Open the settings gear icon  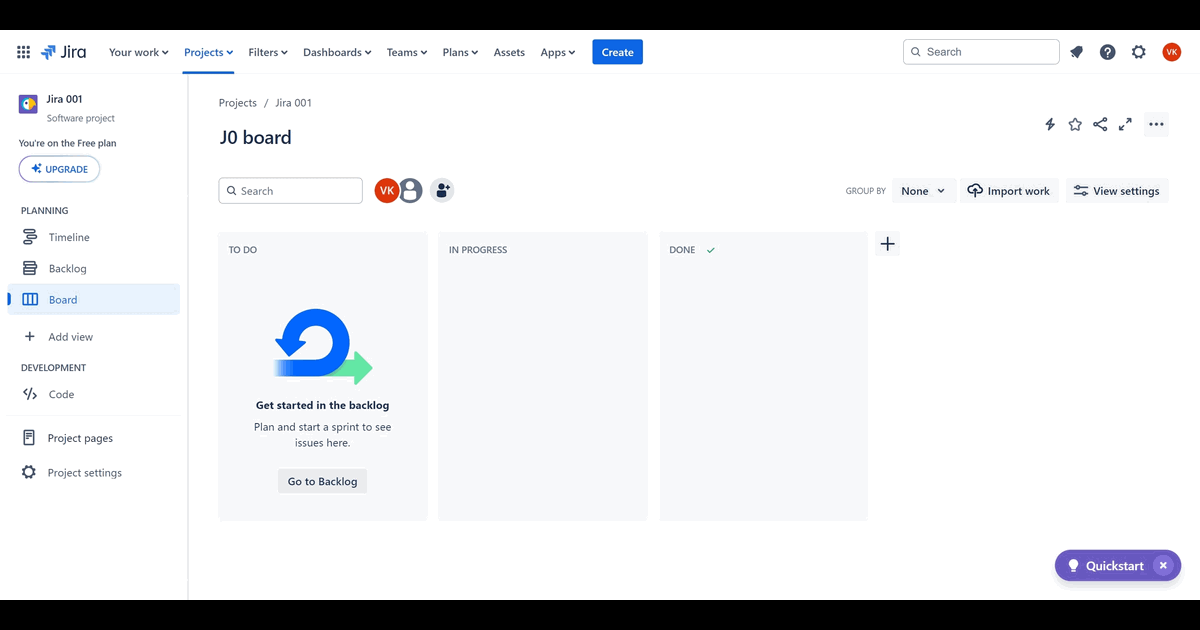tap(1139, 52)
